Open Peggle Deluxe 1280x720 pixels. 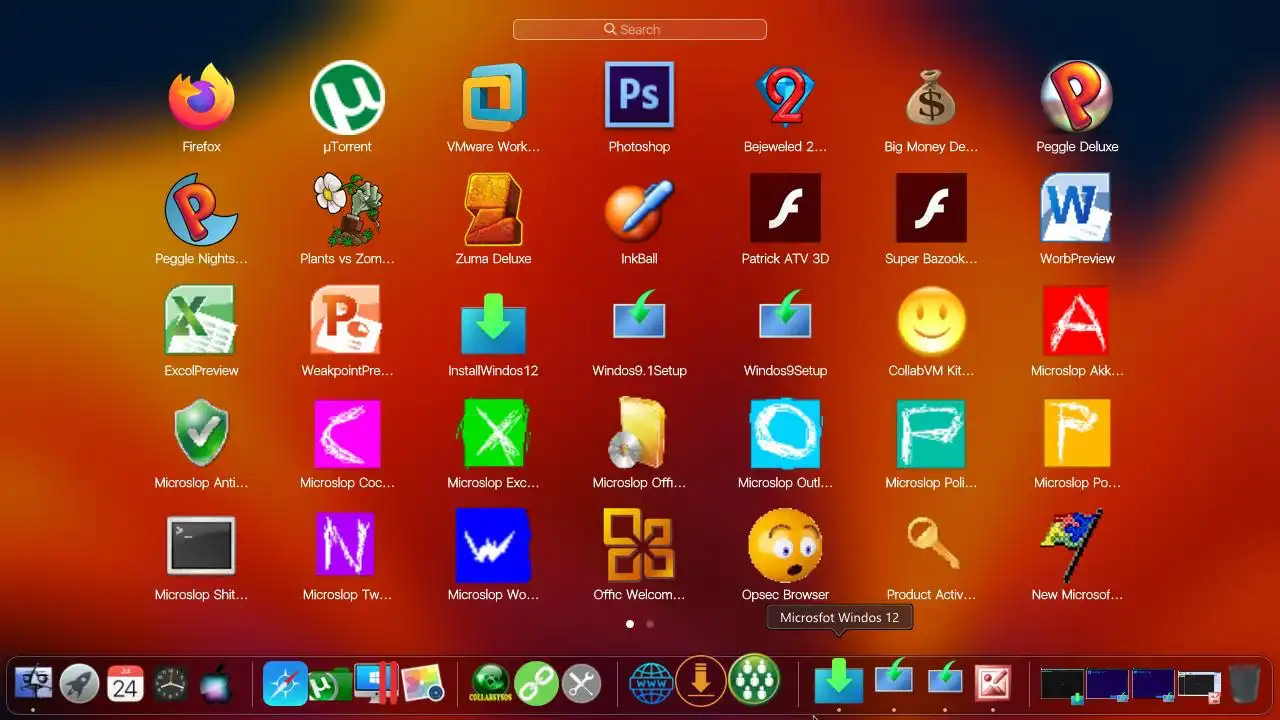[1077, 98]
